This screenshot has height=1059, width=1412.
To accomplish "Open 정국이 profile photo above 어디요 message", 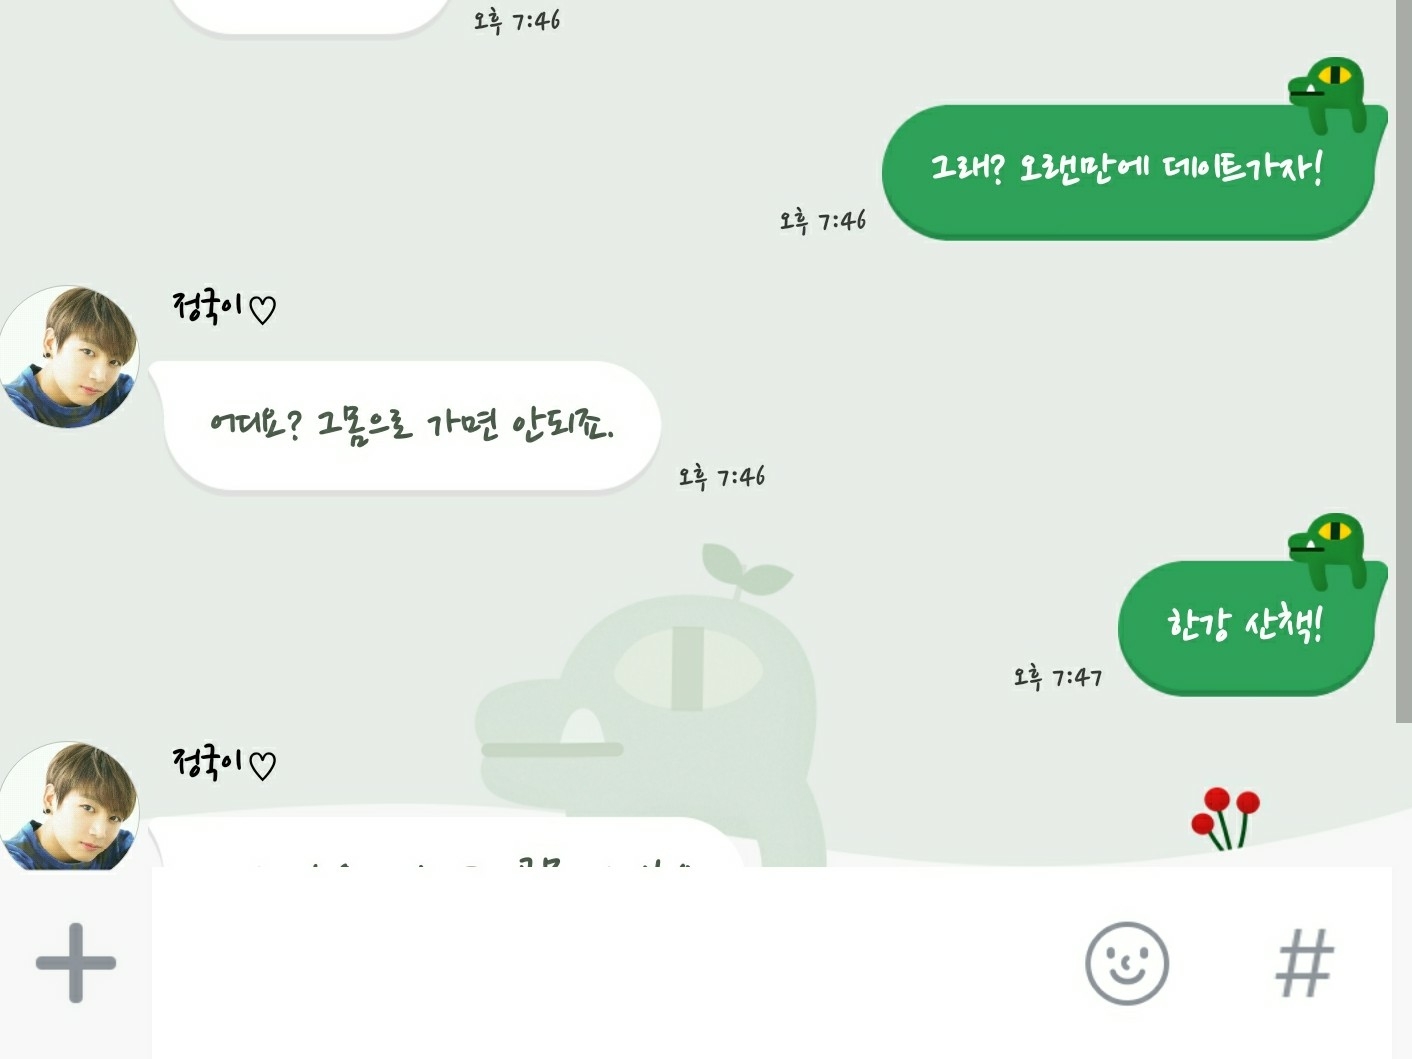I will click(69, 356).
